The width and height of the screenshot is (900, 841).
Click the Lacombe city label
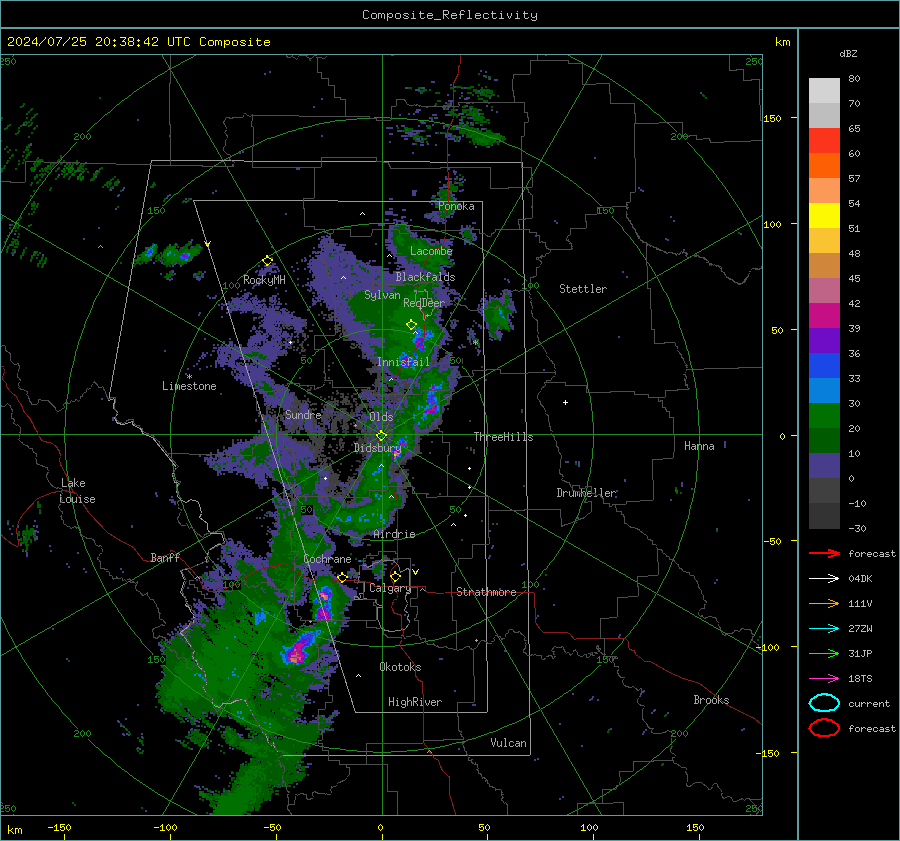click(x=431, y=251)
